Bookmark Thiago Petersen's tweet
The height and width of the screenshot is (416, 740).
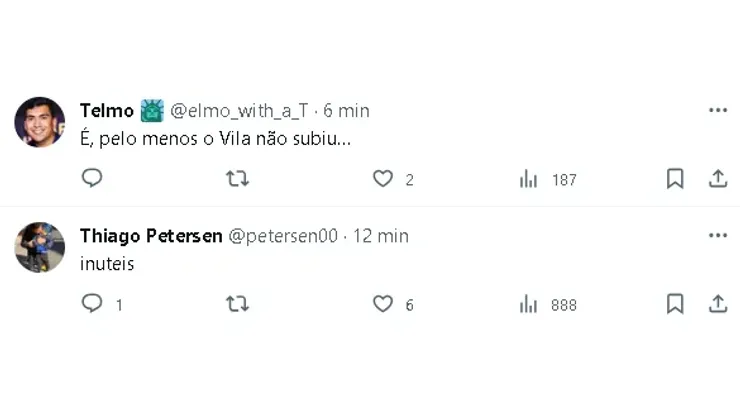coord(675,304)
